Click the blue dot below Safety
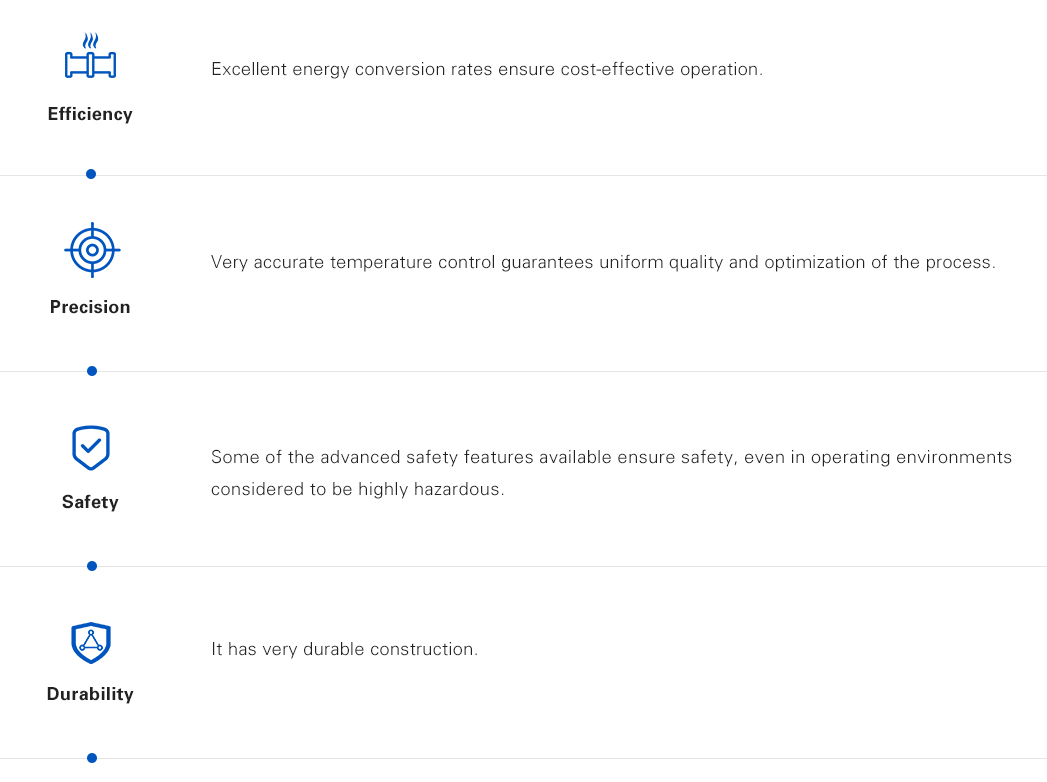 tap(92, 566)
